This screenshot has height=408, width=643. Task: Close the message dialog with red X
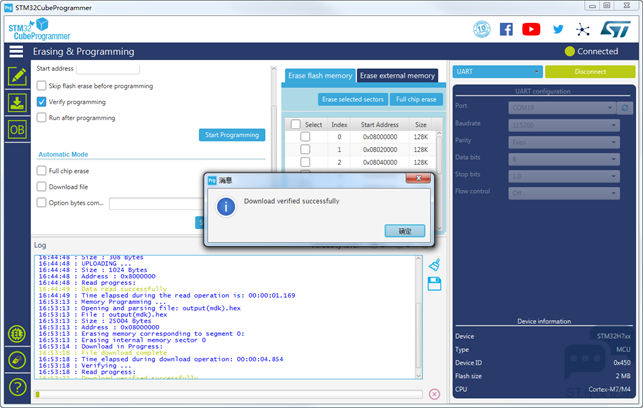[418, 178]
